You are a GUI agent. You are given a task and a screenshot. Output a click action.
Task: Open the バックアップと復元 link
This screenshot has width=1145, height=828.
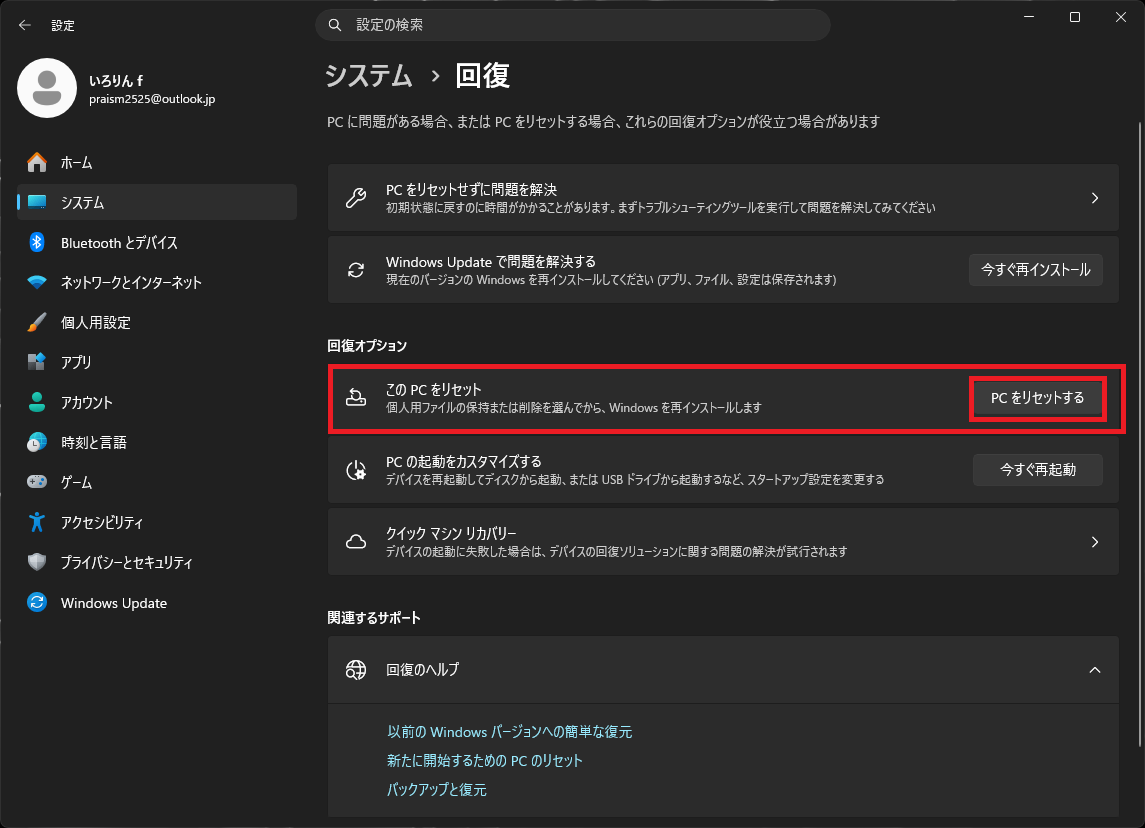pyautogui.click(x=437, y=789)
